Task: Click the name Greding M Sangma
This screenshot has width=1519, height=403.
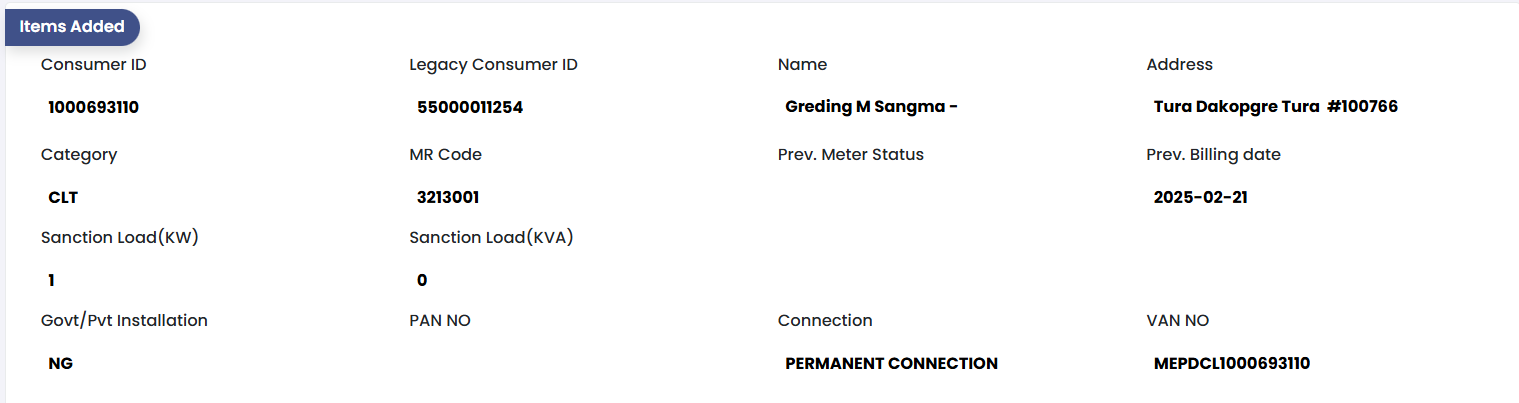Action: point(871,107)
